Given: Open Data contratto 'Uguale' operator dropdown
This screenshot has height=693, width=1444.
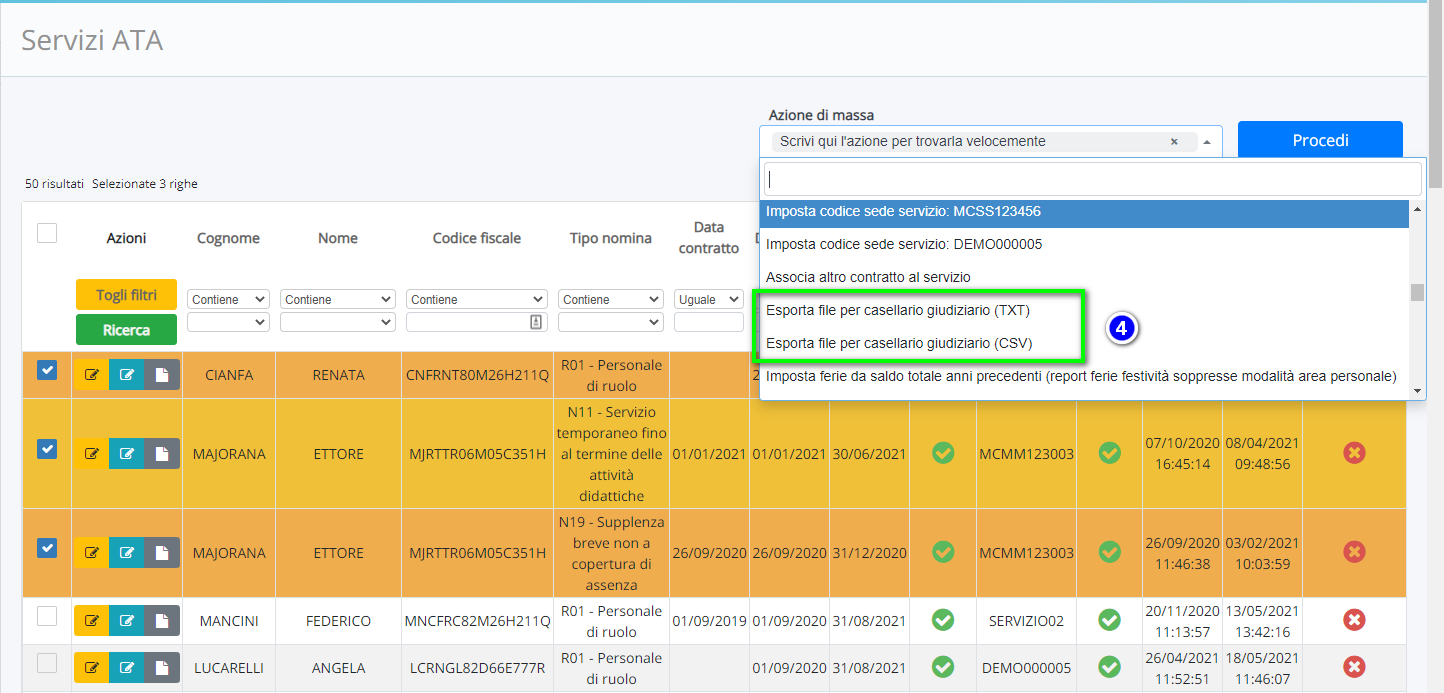Looking at the screenshot, I should pos(709,299).
